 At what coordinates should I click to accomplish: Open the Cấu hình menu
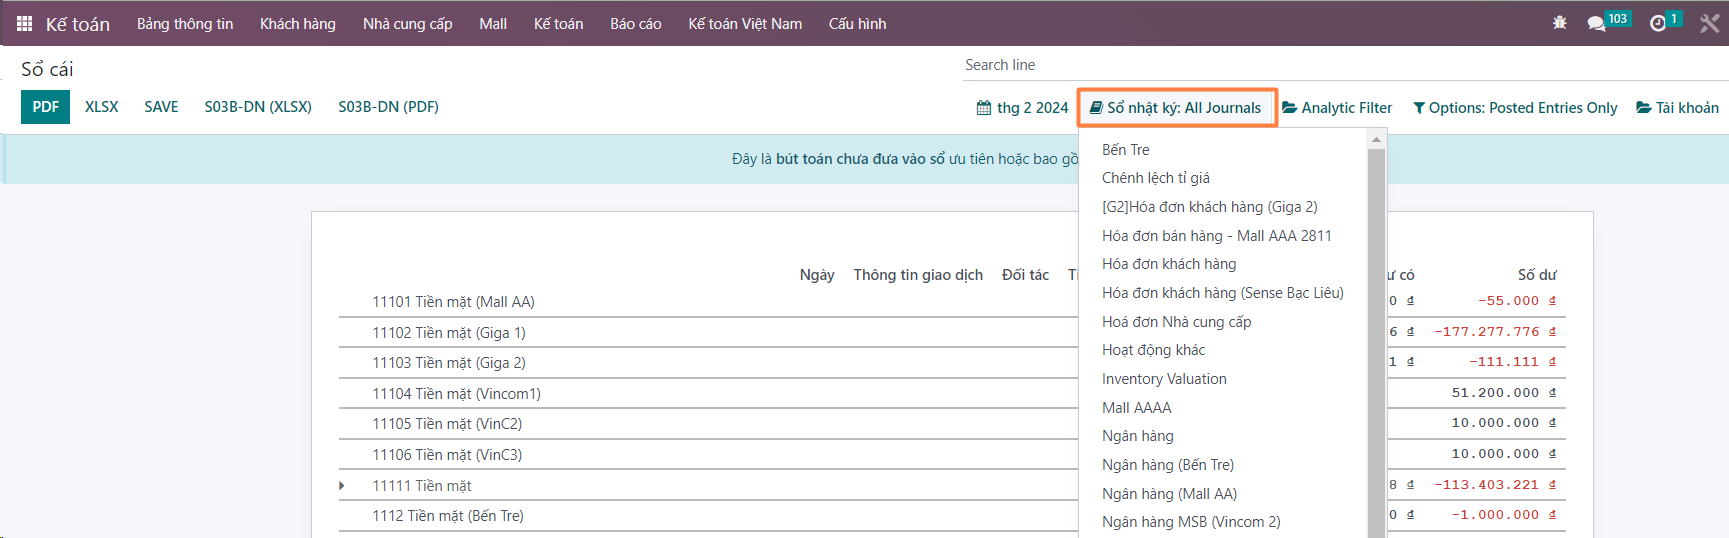pyautogui.click(x=857, y=23)
